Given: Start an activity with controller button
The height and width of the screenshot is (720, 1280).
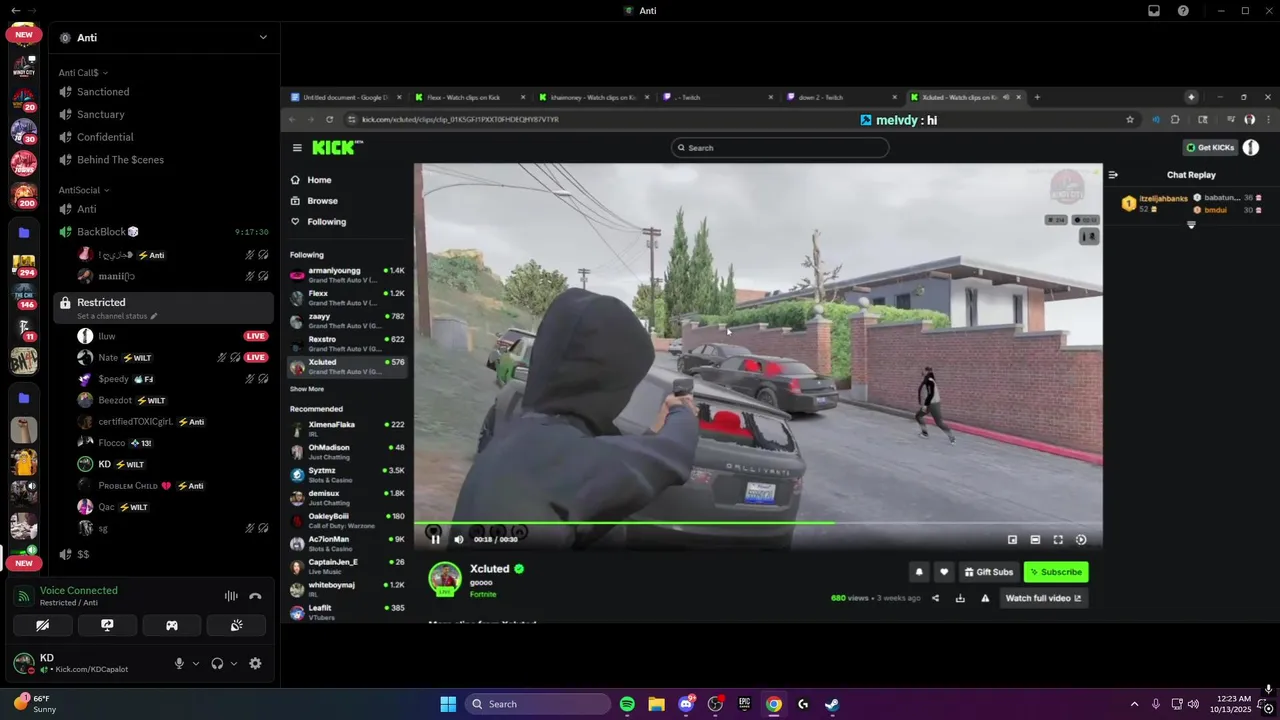Looking at the screenshot, I should tap(171, 626).
